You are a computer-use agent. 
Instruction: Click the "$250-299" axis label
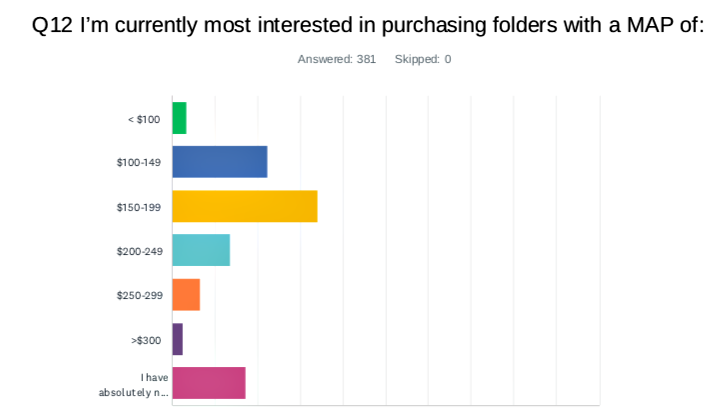coord(139,296)
